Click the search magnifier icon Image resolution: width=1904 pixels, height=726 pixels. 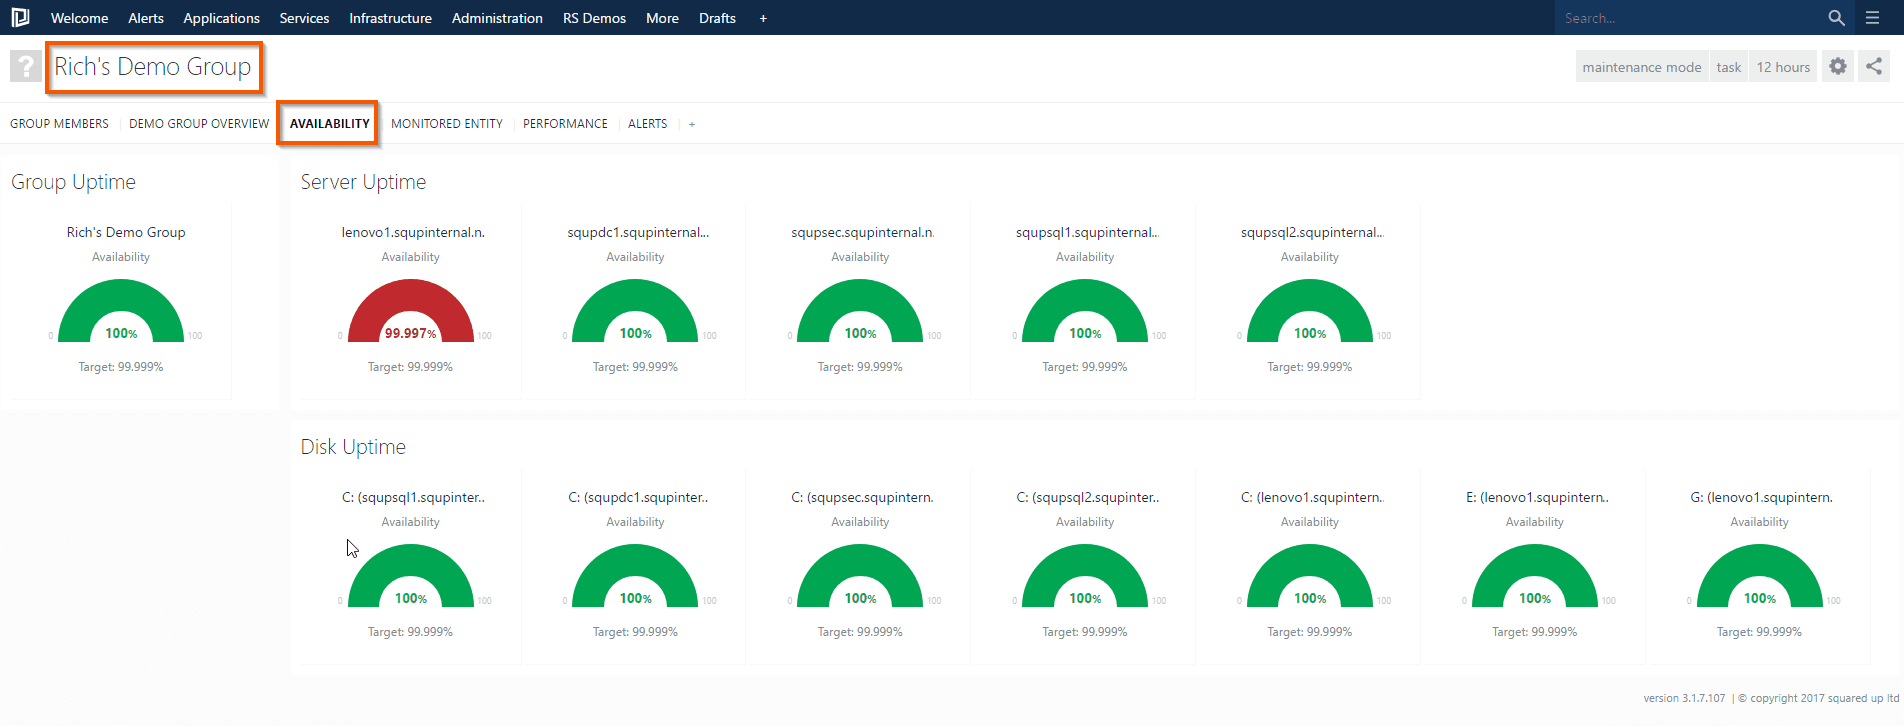pyautogui.click(x=1836, y=18)
